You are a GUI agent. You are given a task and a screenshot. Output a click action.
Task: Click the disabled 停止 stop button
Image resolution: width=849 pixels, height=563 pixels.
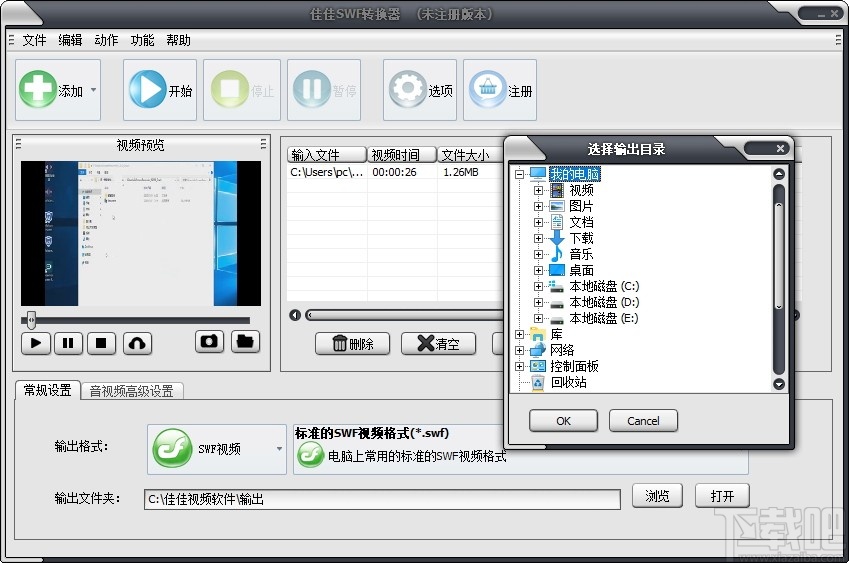(242, 90)
